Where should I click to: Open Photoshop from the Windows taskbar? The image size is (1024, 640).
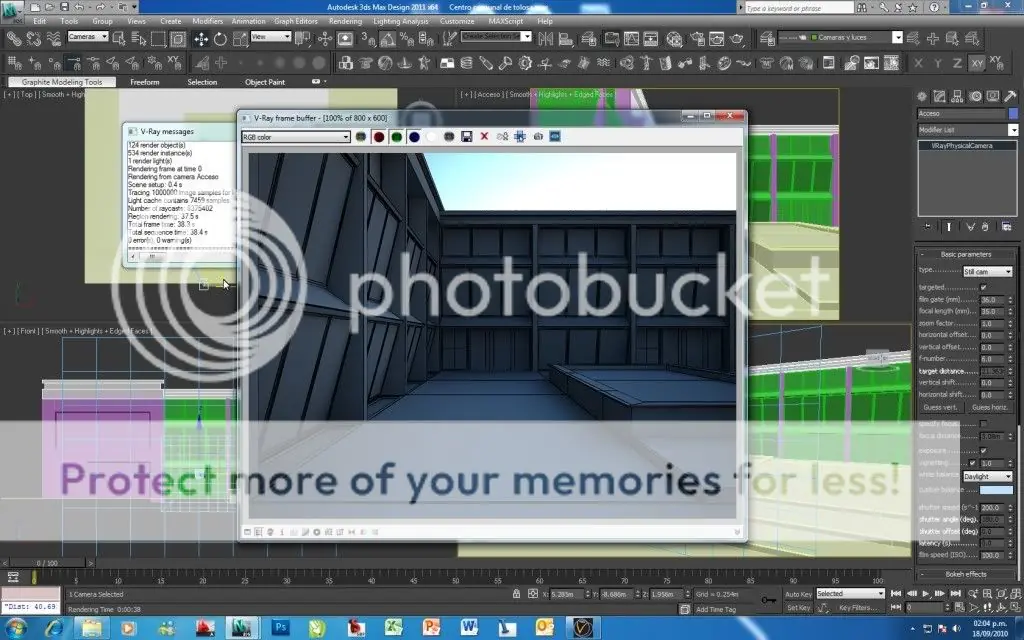281,628
